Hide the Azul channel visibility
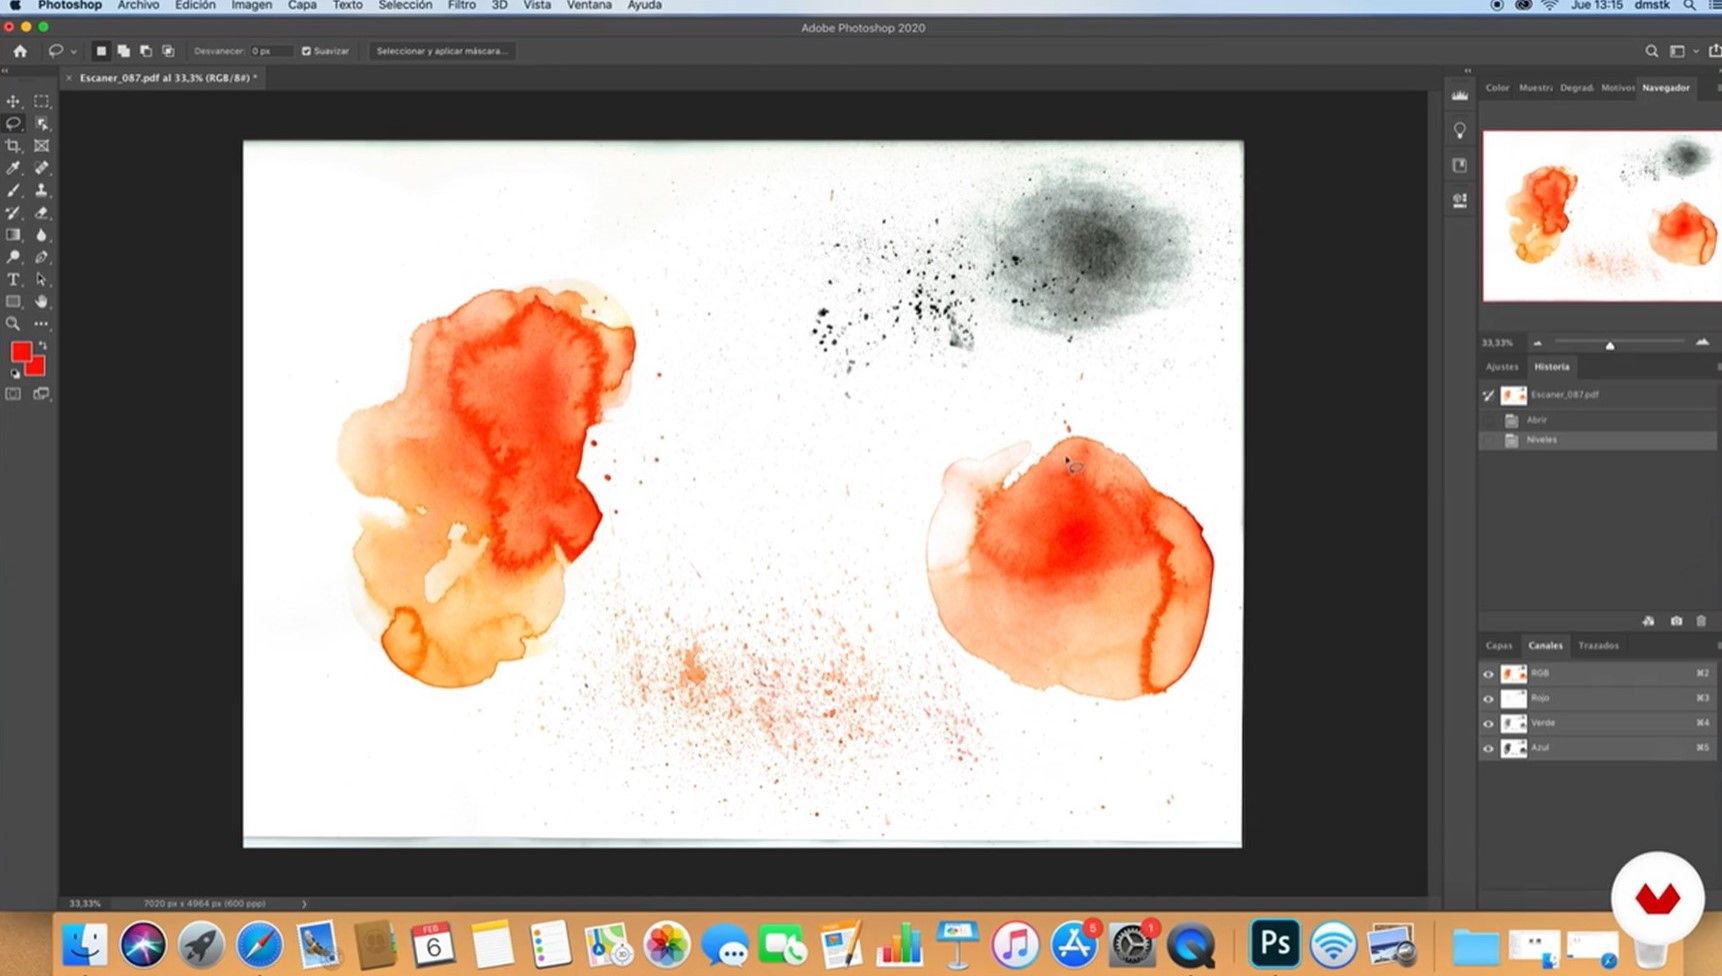This screenshot has height=976, width=1722. click(x=1488, y=748)
